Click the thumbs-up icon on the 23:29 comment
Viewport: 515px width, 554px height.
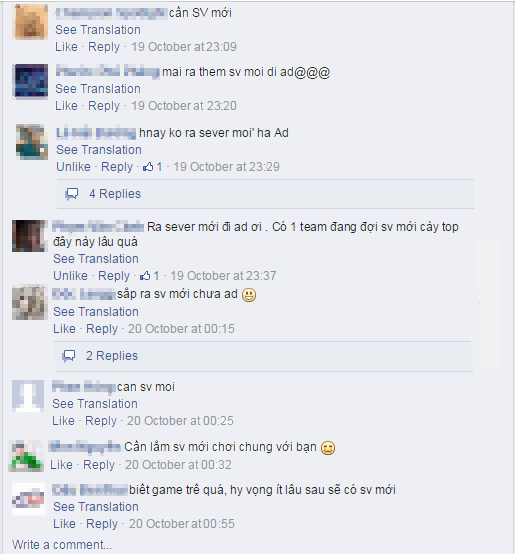click(148, 166)
